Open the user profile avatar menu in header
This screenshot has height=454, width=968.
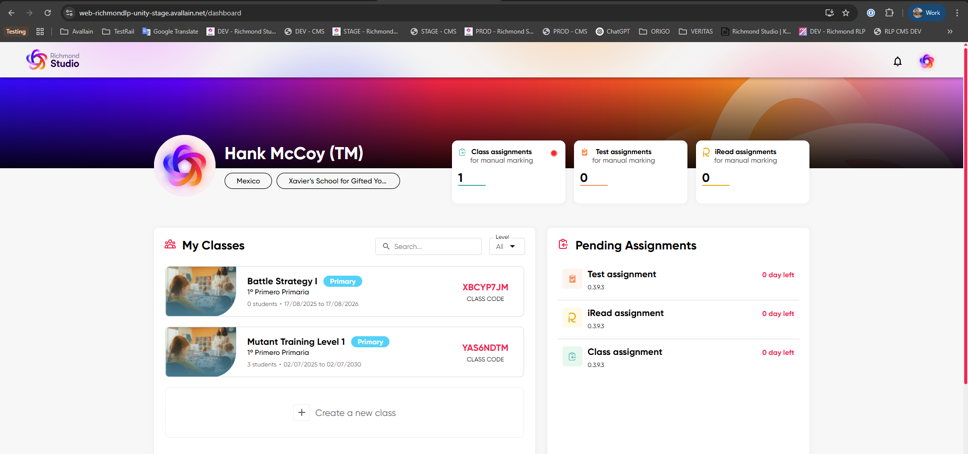point(927,61)
